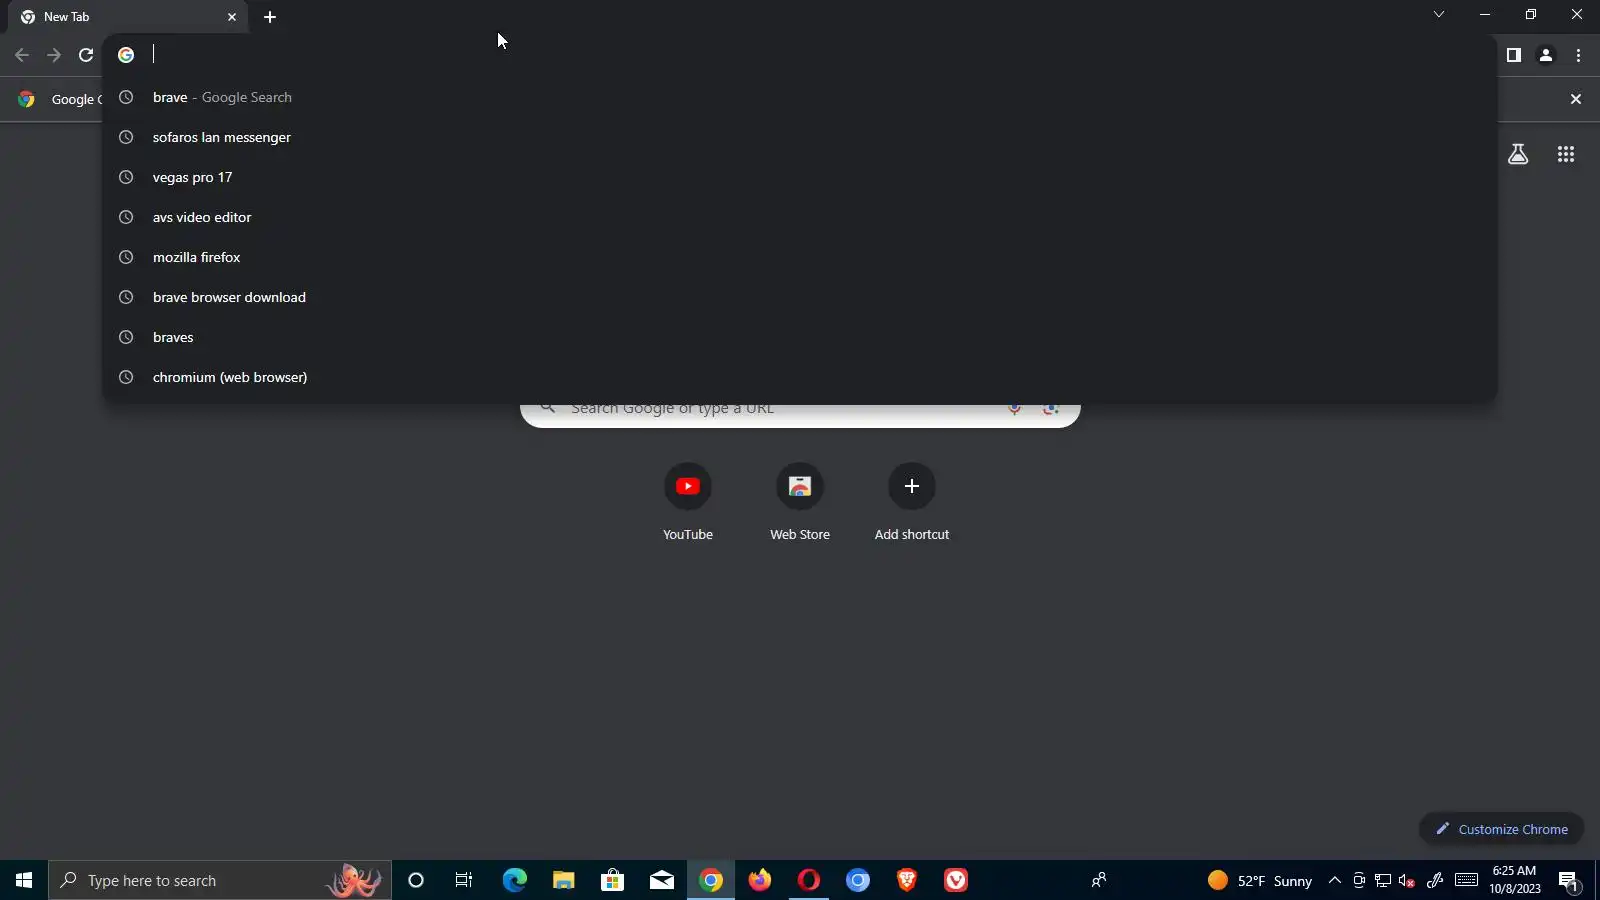This screenshot has width=1600, height=900.
Task: Open the tab search chevron in the title bar
Action: [x=1439, y=14]
